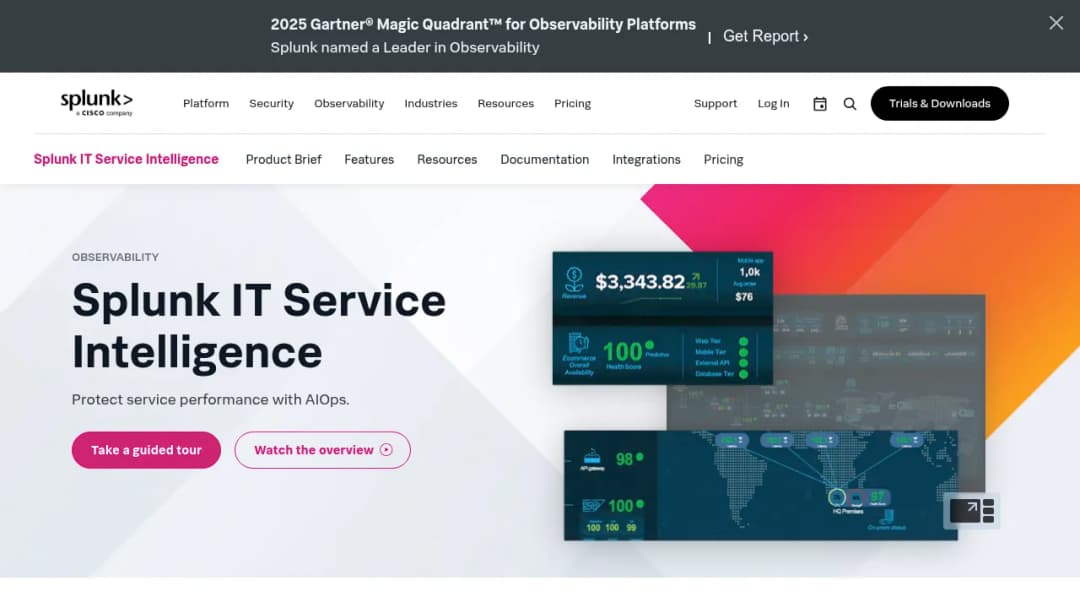Open Pricing in the main navigation
This screenshot has height=608, width=1080.
pyautogui.click(x=572, y=103)
